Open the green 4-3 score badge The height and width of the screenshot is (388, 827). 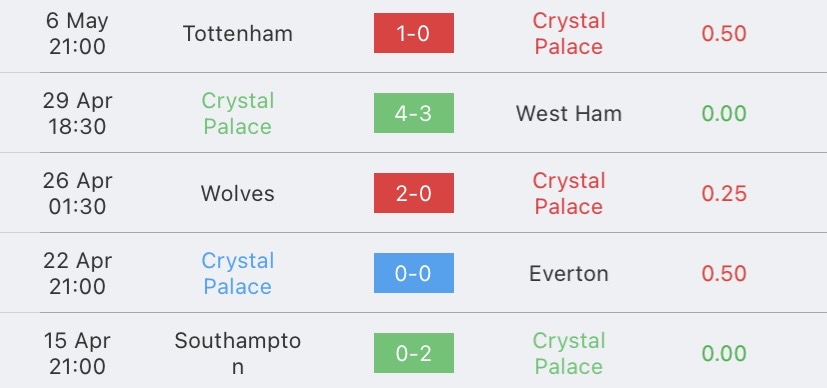pos(414,113)
